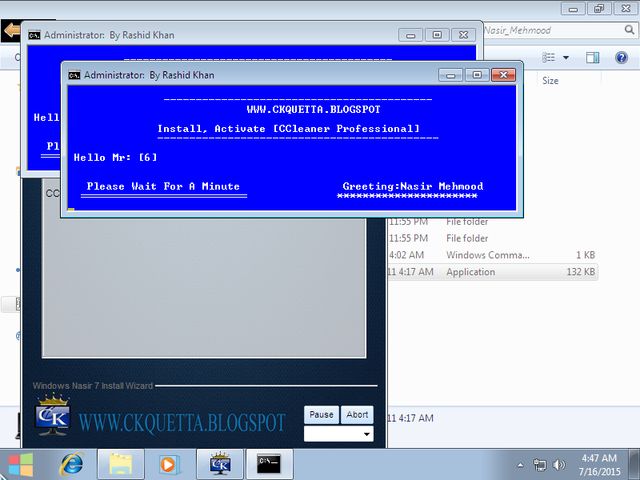
Task: Open the Windows Start button
Action: (x=20, y=464)
